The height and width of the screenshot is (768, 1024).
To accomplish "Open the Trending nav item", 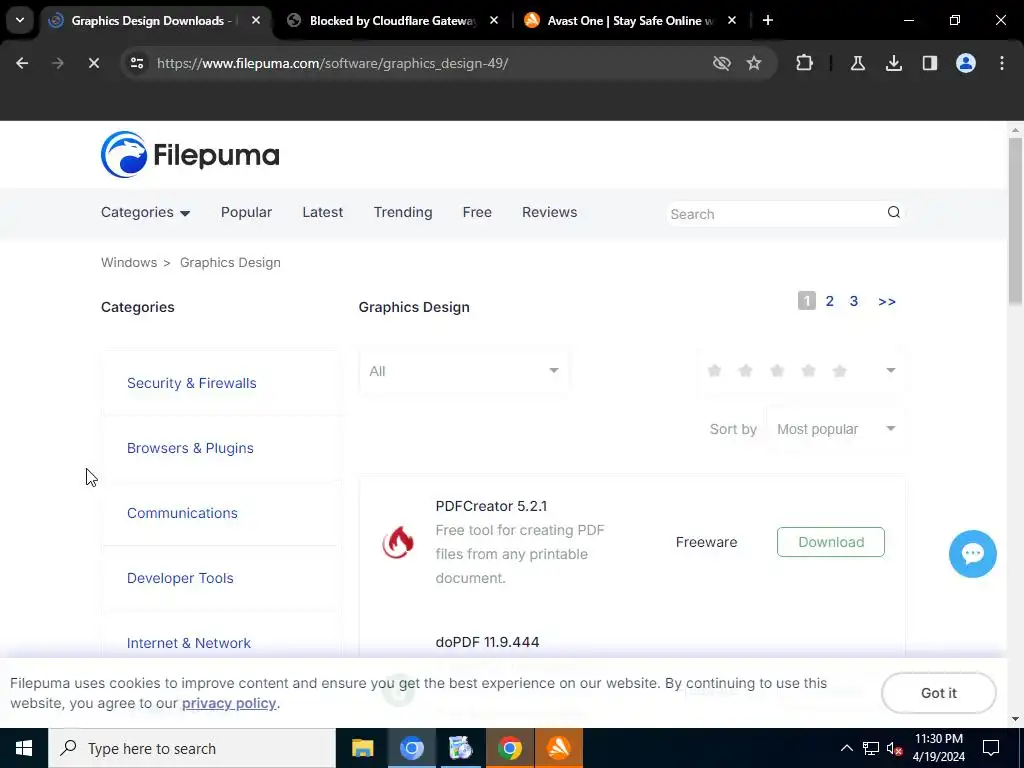I will coord(403,212).
